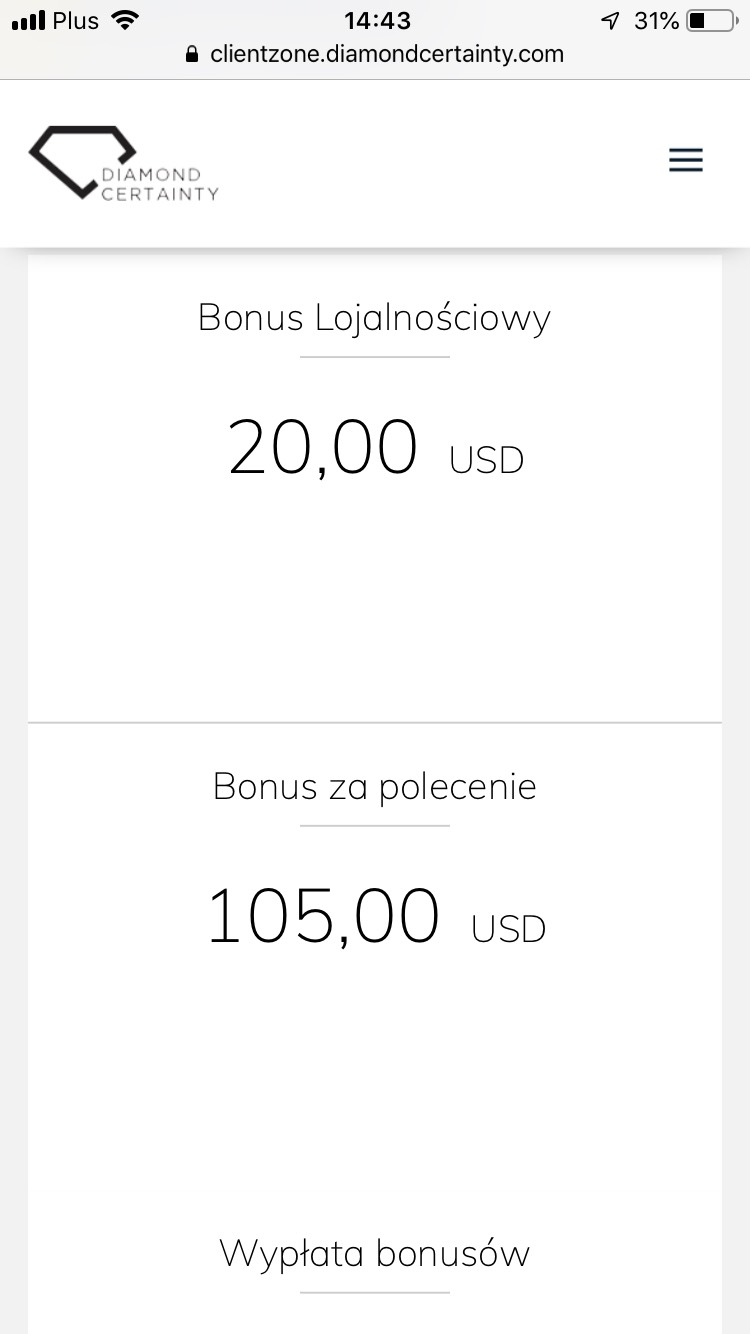
Task: Select the Bonus Lojalnościowy heading
Action: 375,318
